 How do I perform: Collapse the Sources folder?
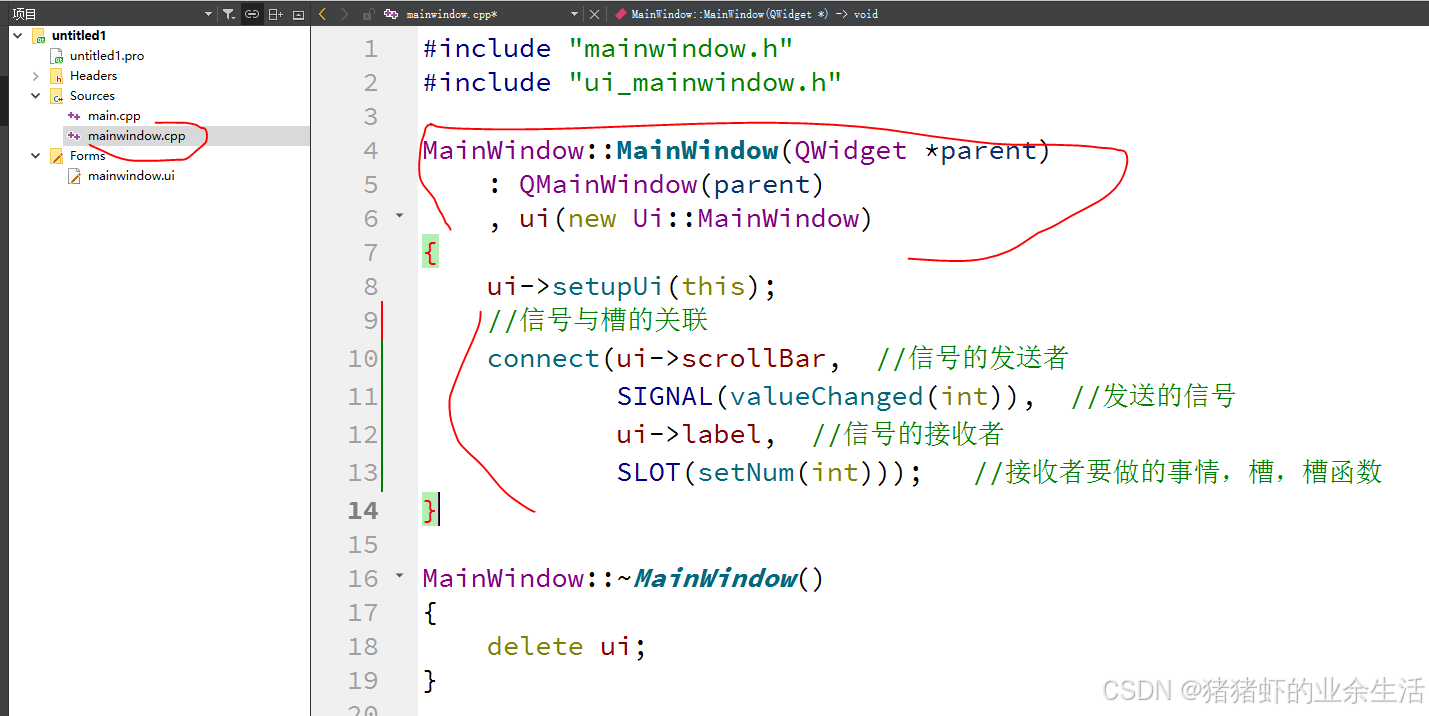click(36, 96)
